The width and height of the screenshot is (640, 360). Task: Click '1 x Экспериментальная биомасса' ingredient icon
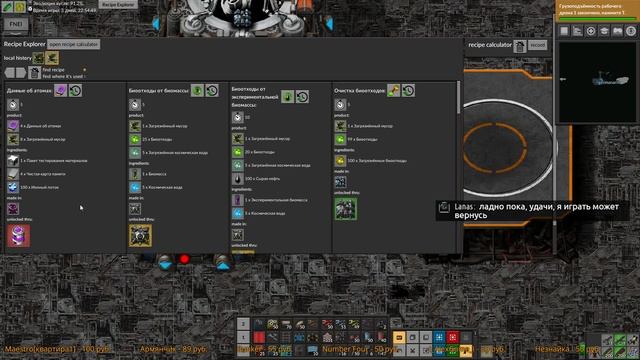pyautogui.click(x=238, y=200)
